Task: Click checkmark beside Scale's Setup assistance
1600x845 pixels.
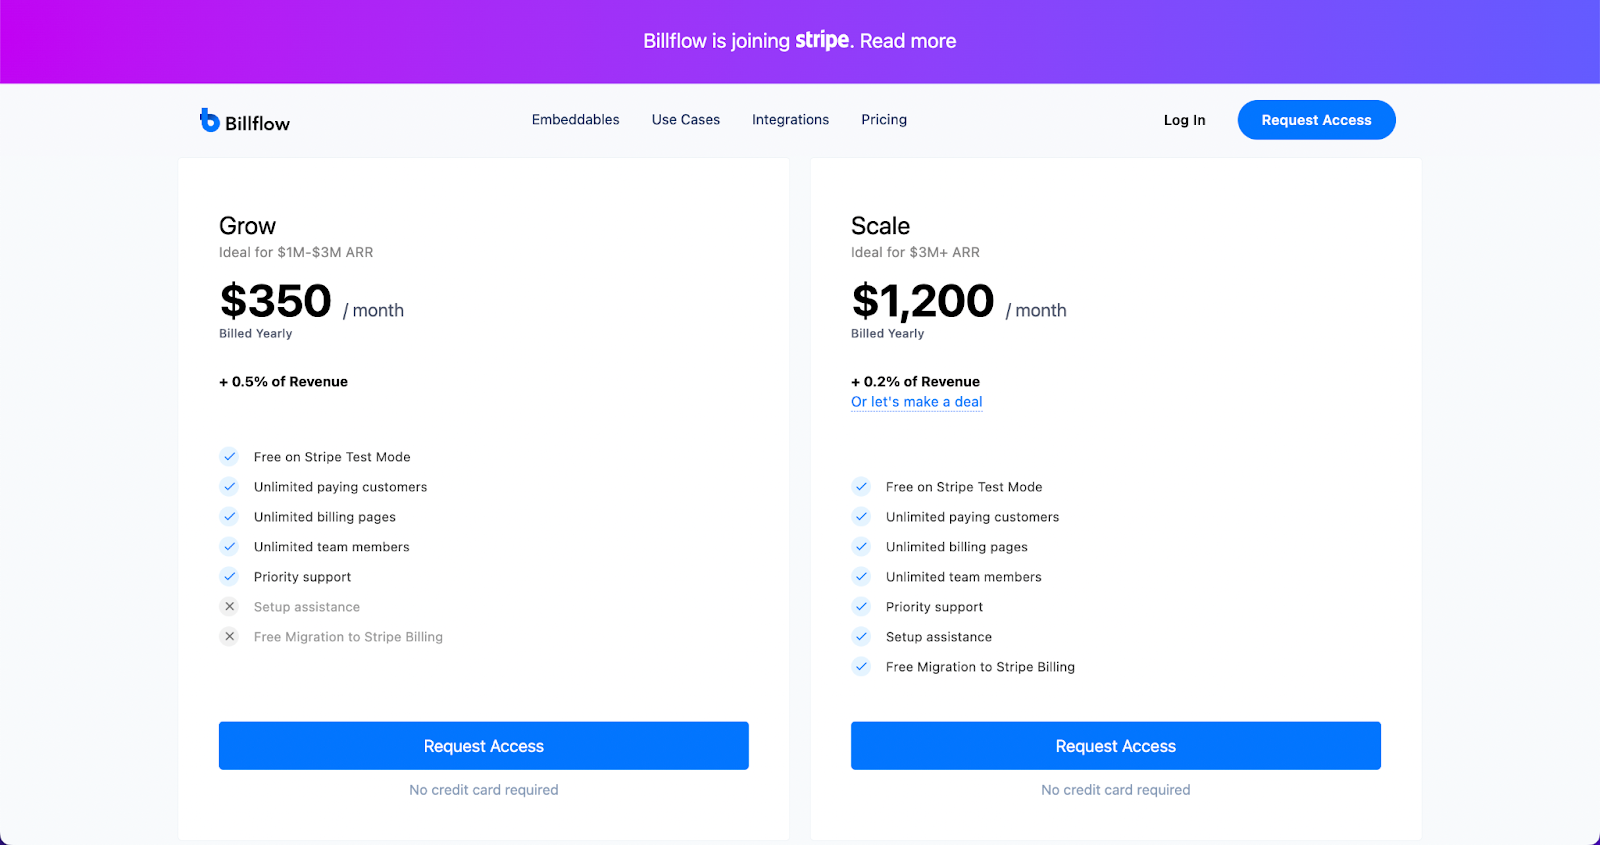Action: 861,637
